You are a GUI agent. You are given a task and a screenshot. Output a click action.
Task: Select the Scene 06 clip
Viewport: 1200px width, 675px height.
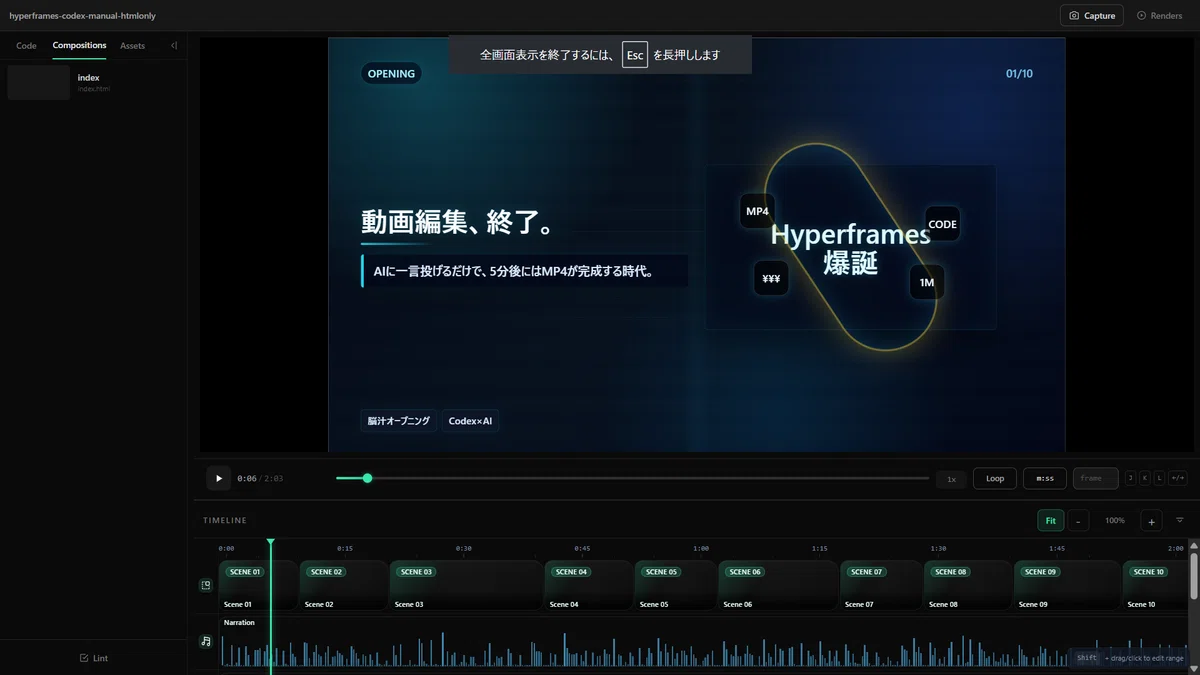click(778, 585)
